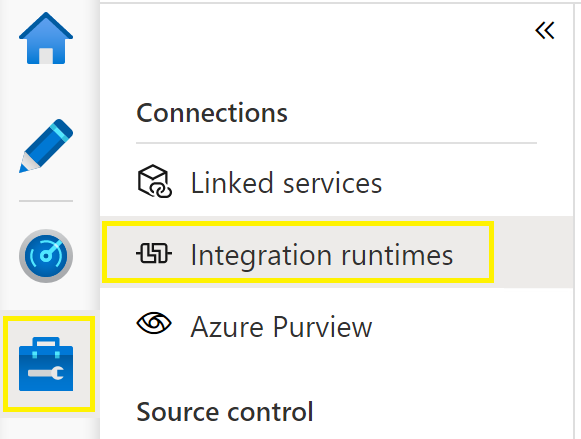
Task: Click gray area right of Integration runtimes highlight
Action: [x=534, y=252]
